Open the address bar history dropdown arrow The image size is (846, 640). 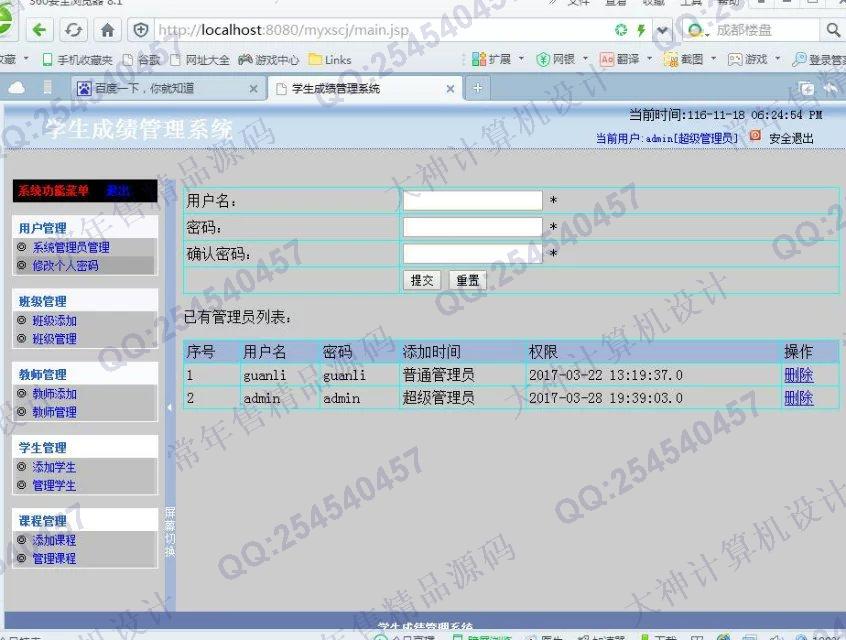pyautogui.click(x=663, y=30)
